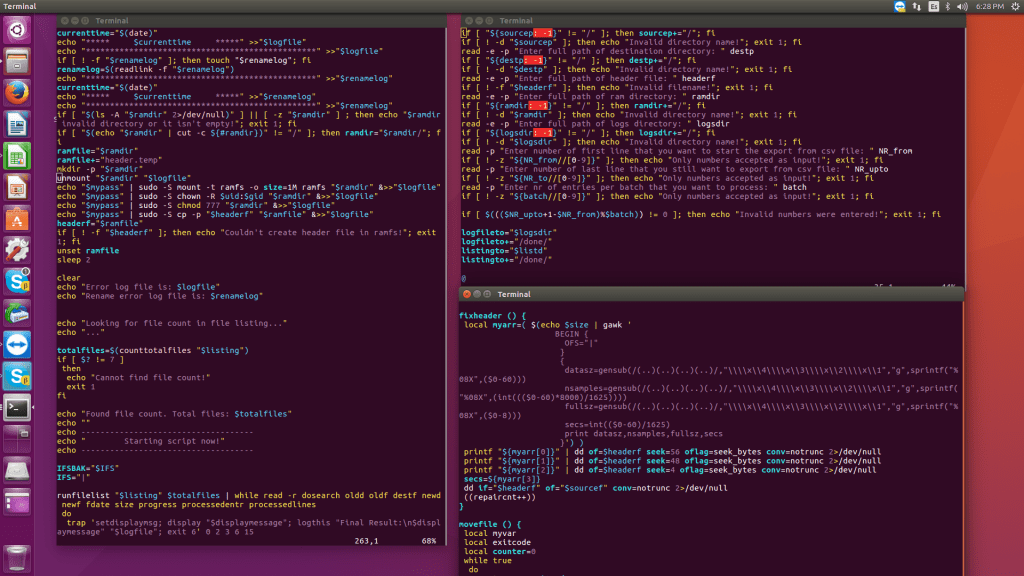1024x576 pixels.
Task: Launch TeamViewer from the dock
Action: 17,345
